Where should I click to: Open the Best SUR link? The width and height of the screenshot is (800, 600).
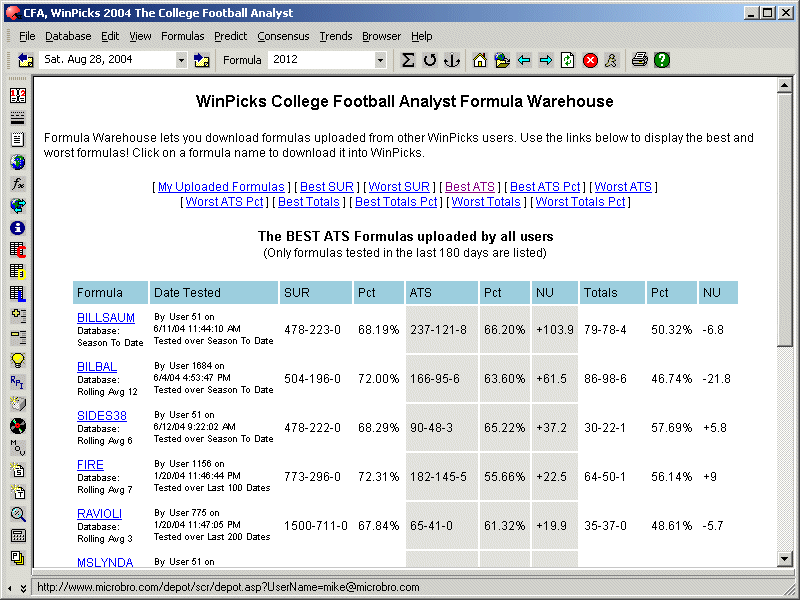coord(327,187)
